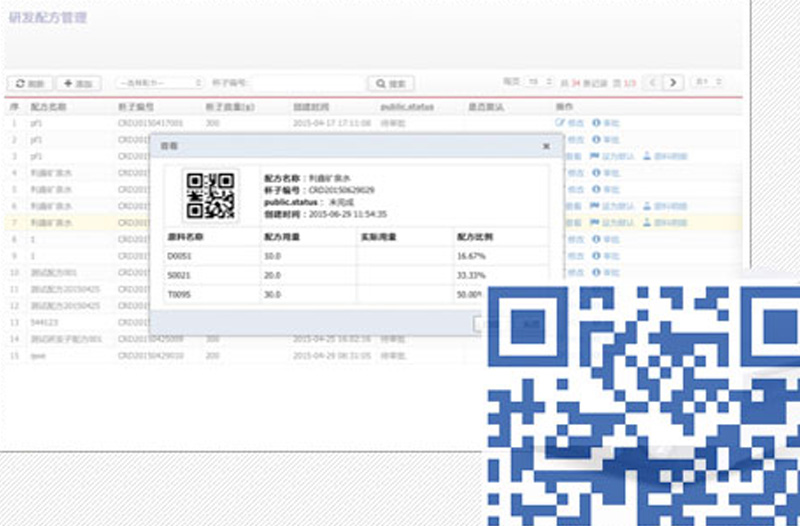The width and height of the screenshot is (800, 526).
Task: Click the 2015-06-29 11:54:35 creation time in the dialog
Action: point(348,214)
